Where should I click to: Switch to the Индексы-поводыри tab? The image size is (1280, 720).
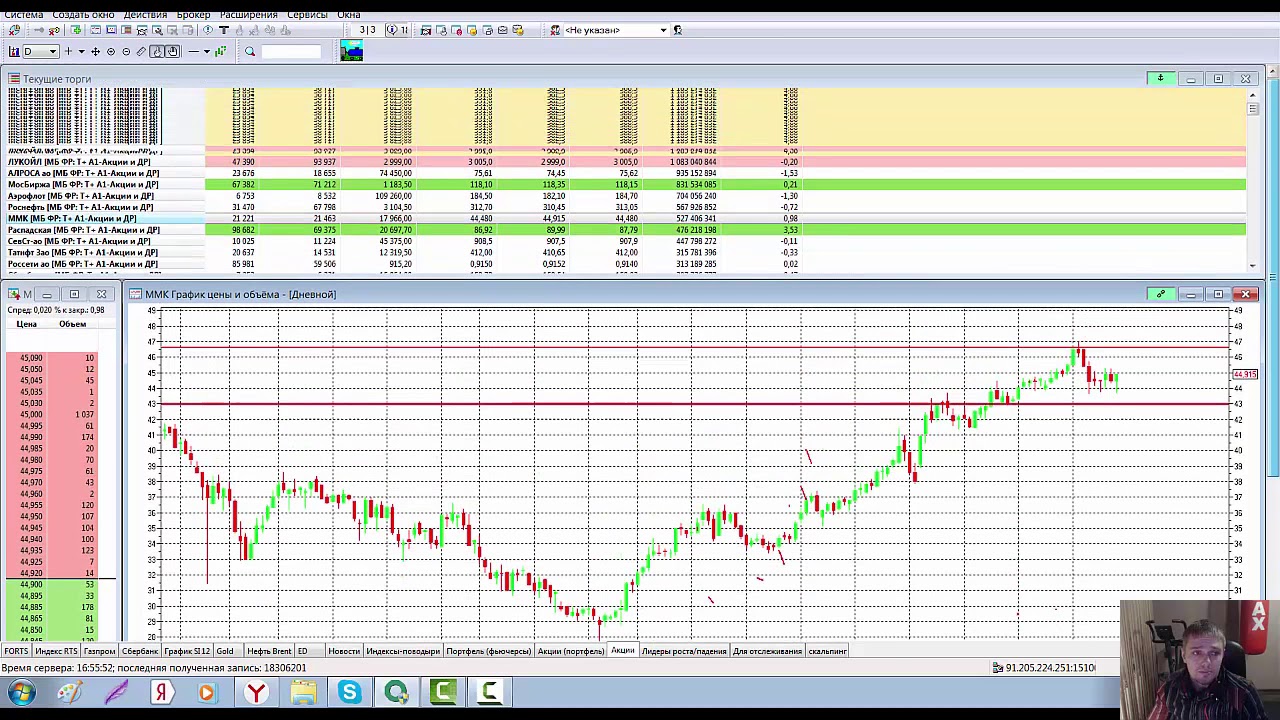[x=403, y=651]
